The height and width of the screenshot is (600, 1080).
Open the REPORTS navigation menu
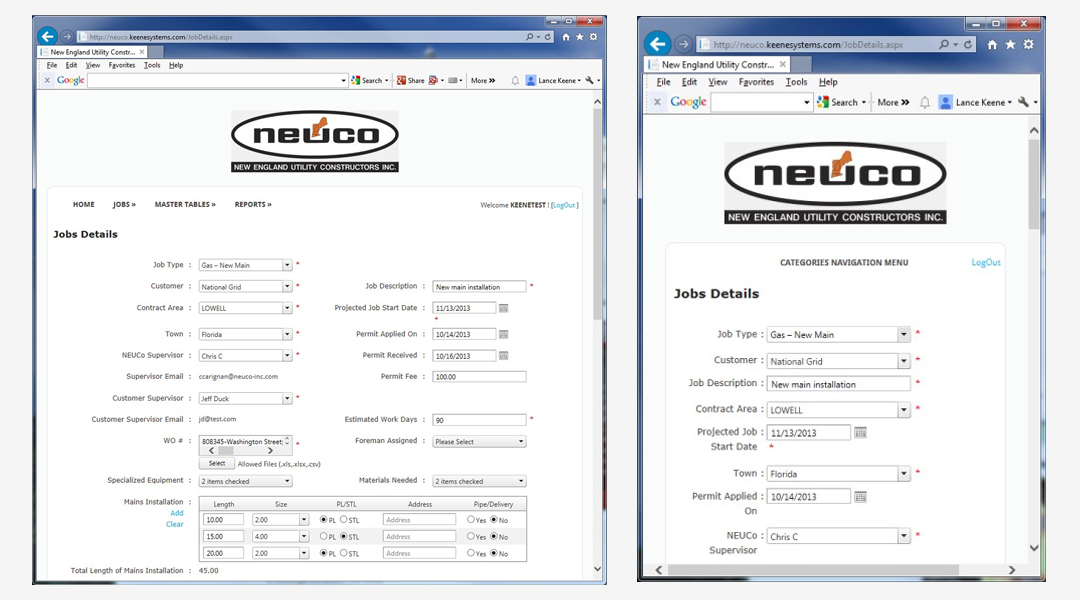point(253,204)
